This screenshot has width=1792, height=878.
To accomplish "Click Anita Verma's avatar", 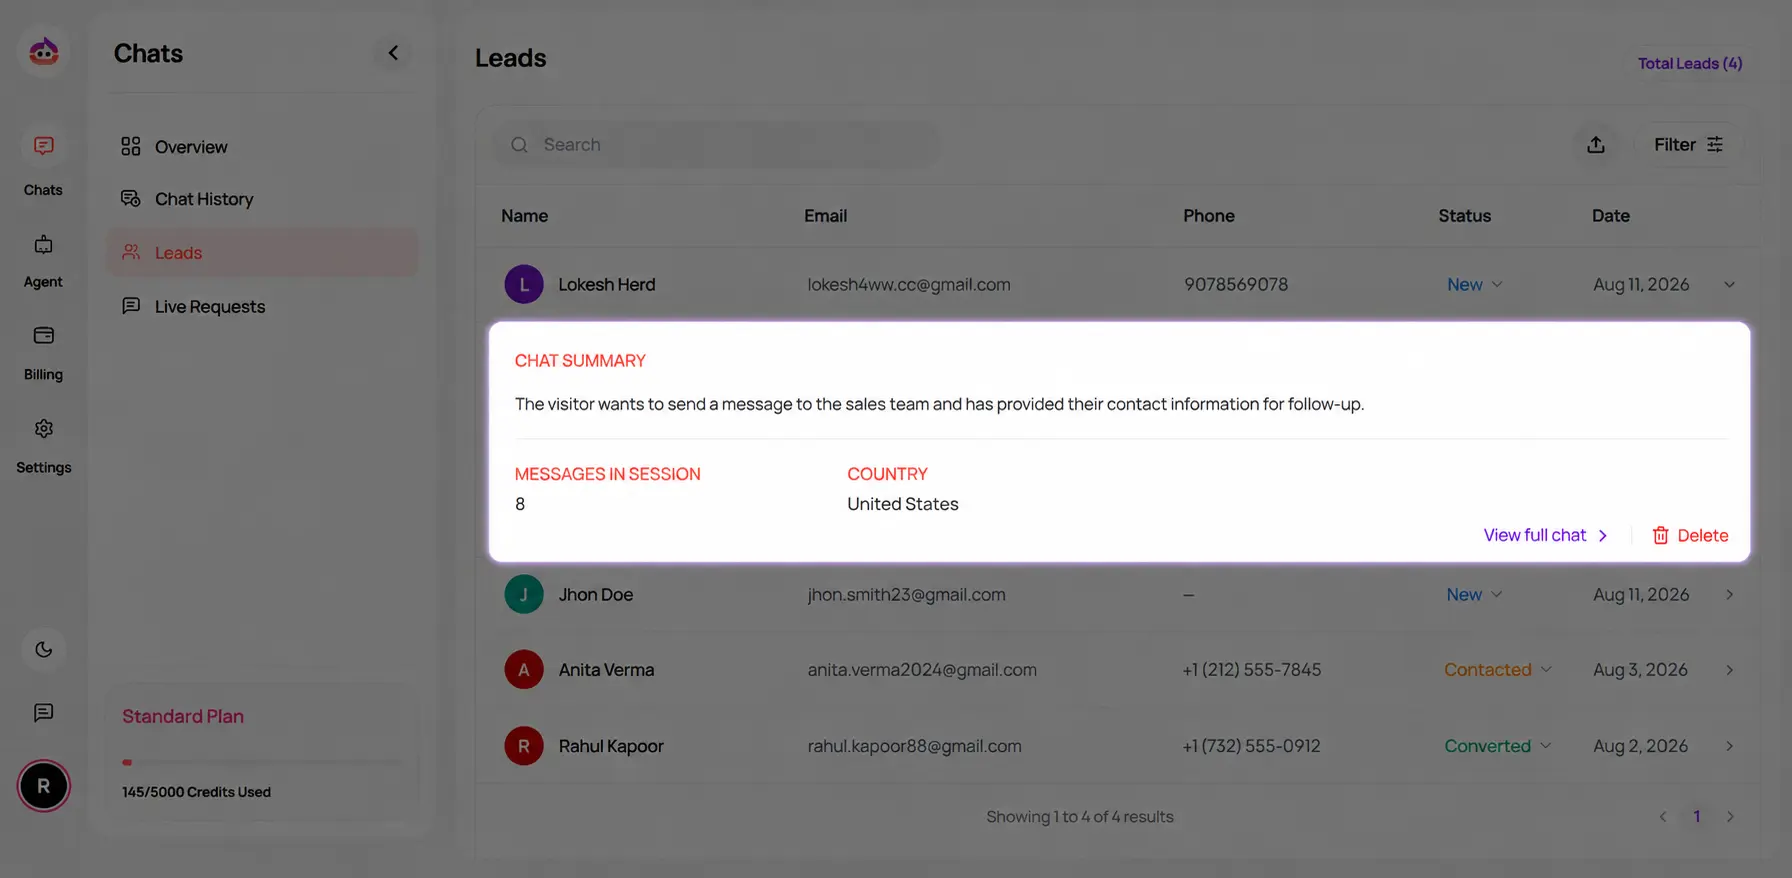I will tap(524, 670).
